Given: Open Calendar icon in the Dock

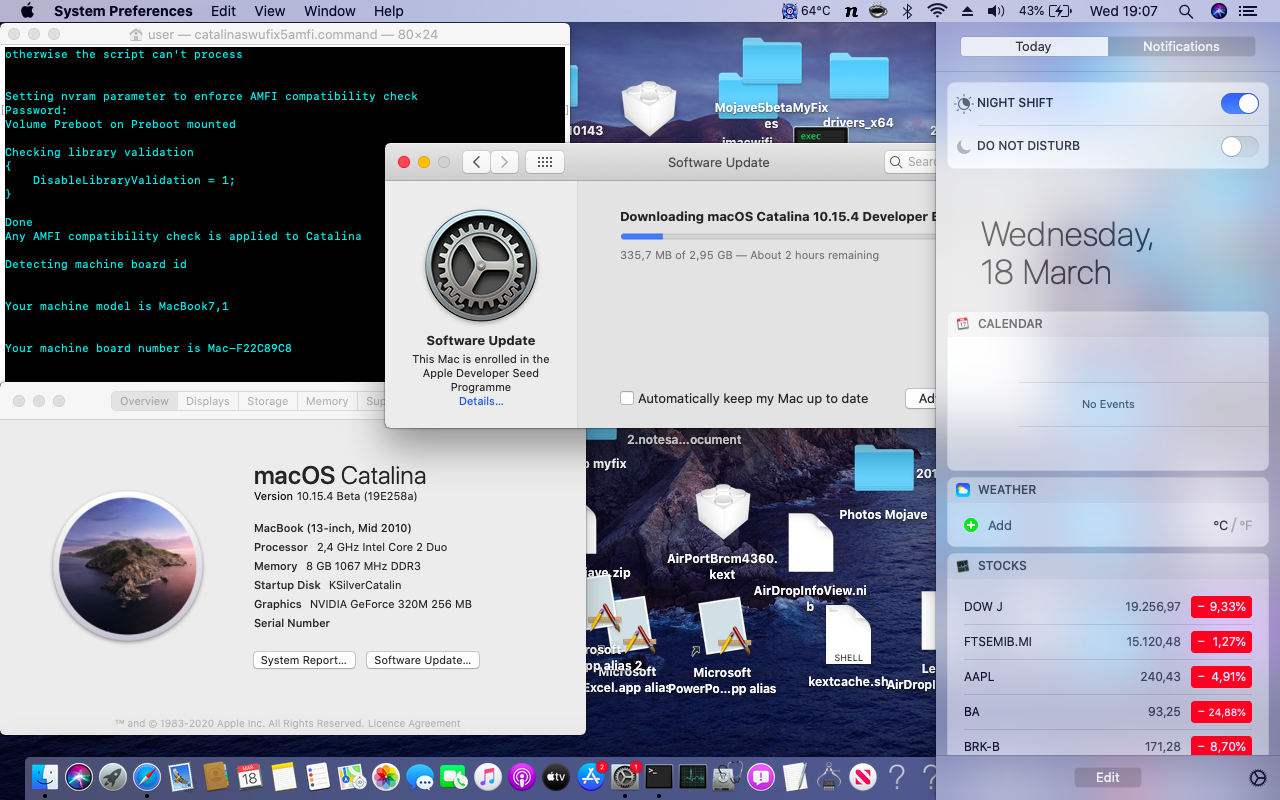Looking at the screenshot, I should [x=249, y=776].
